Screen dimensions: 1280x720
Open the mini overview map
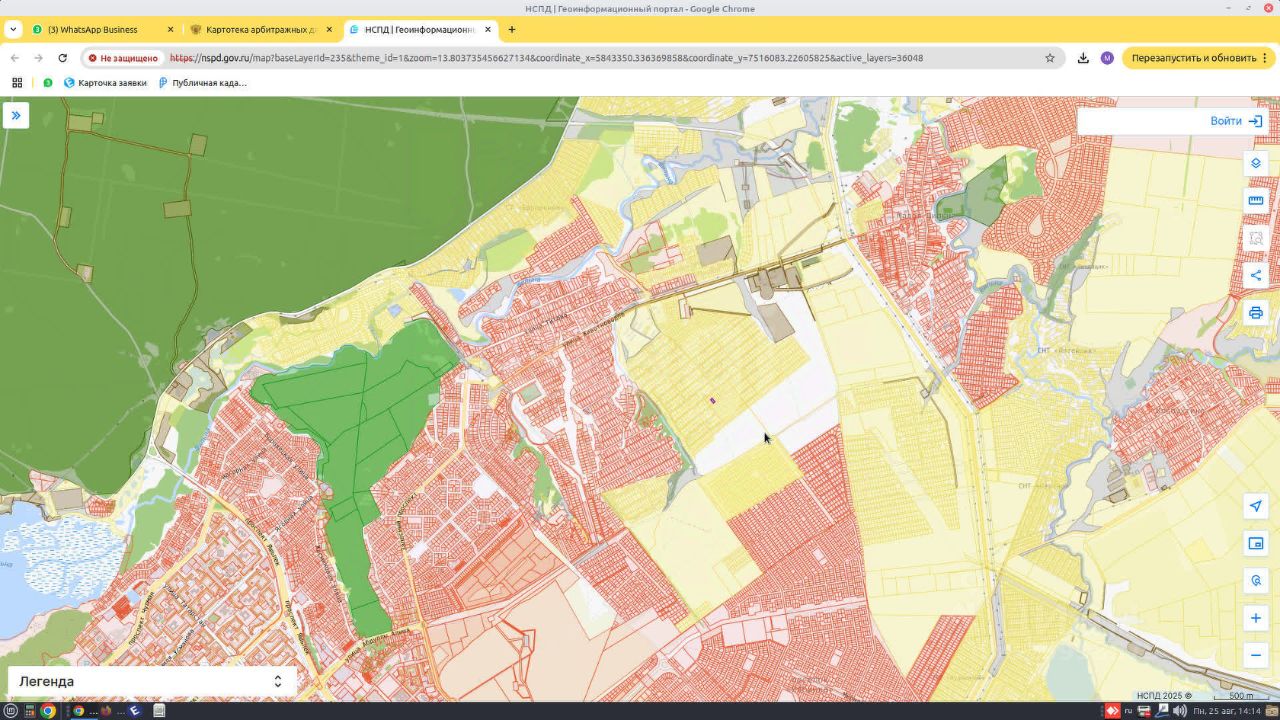[x=1256, y=543]
